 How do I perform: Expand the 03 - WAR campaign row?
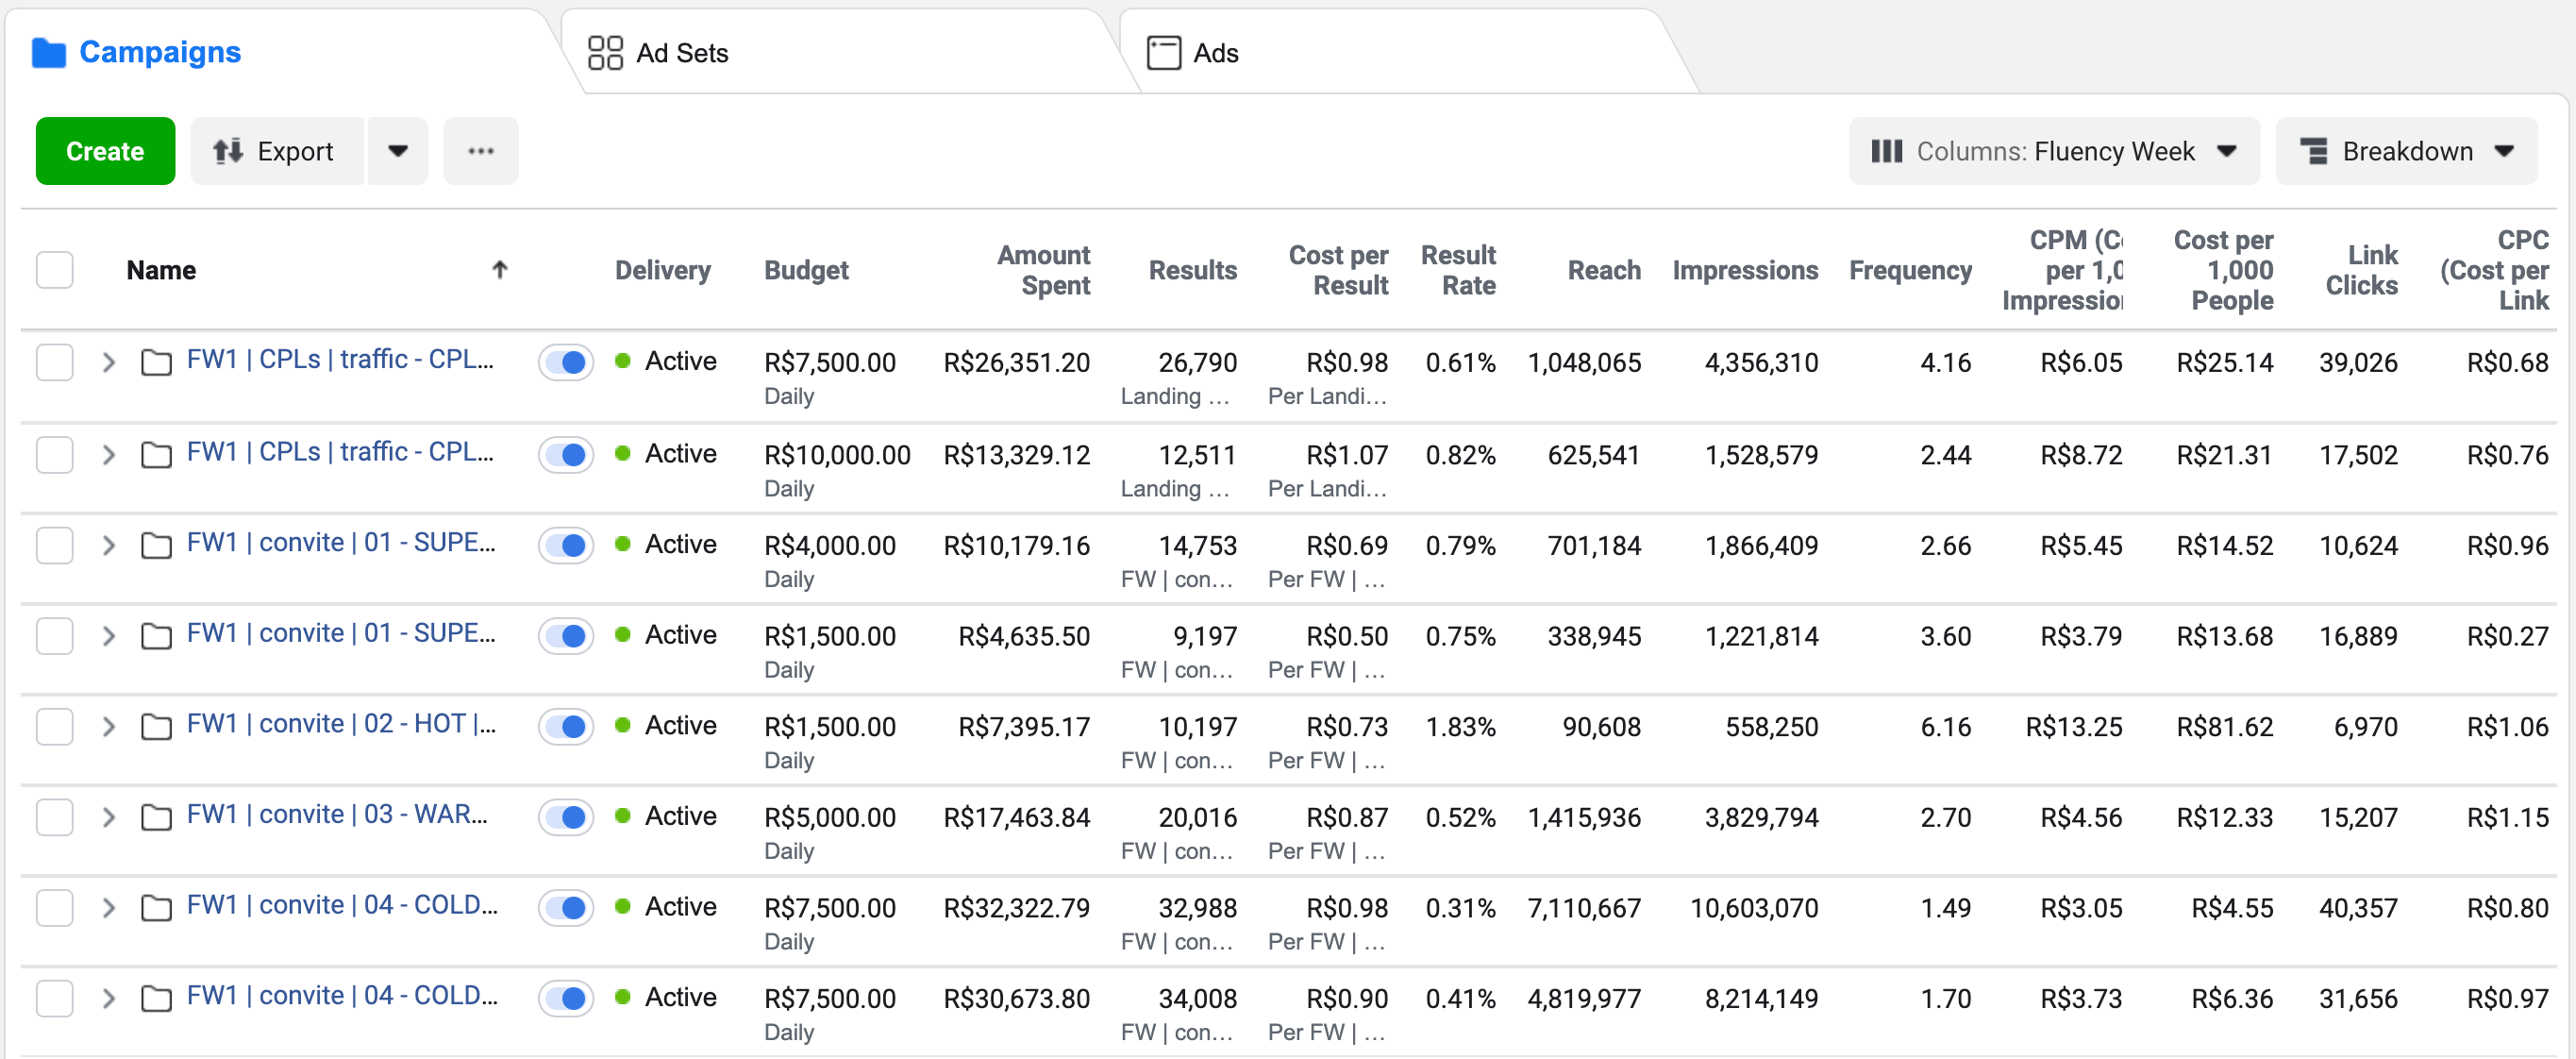(109, 817)
